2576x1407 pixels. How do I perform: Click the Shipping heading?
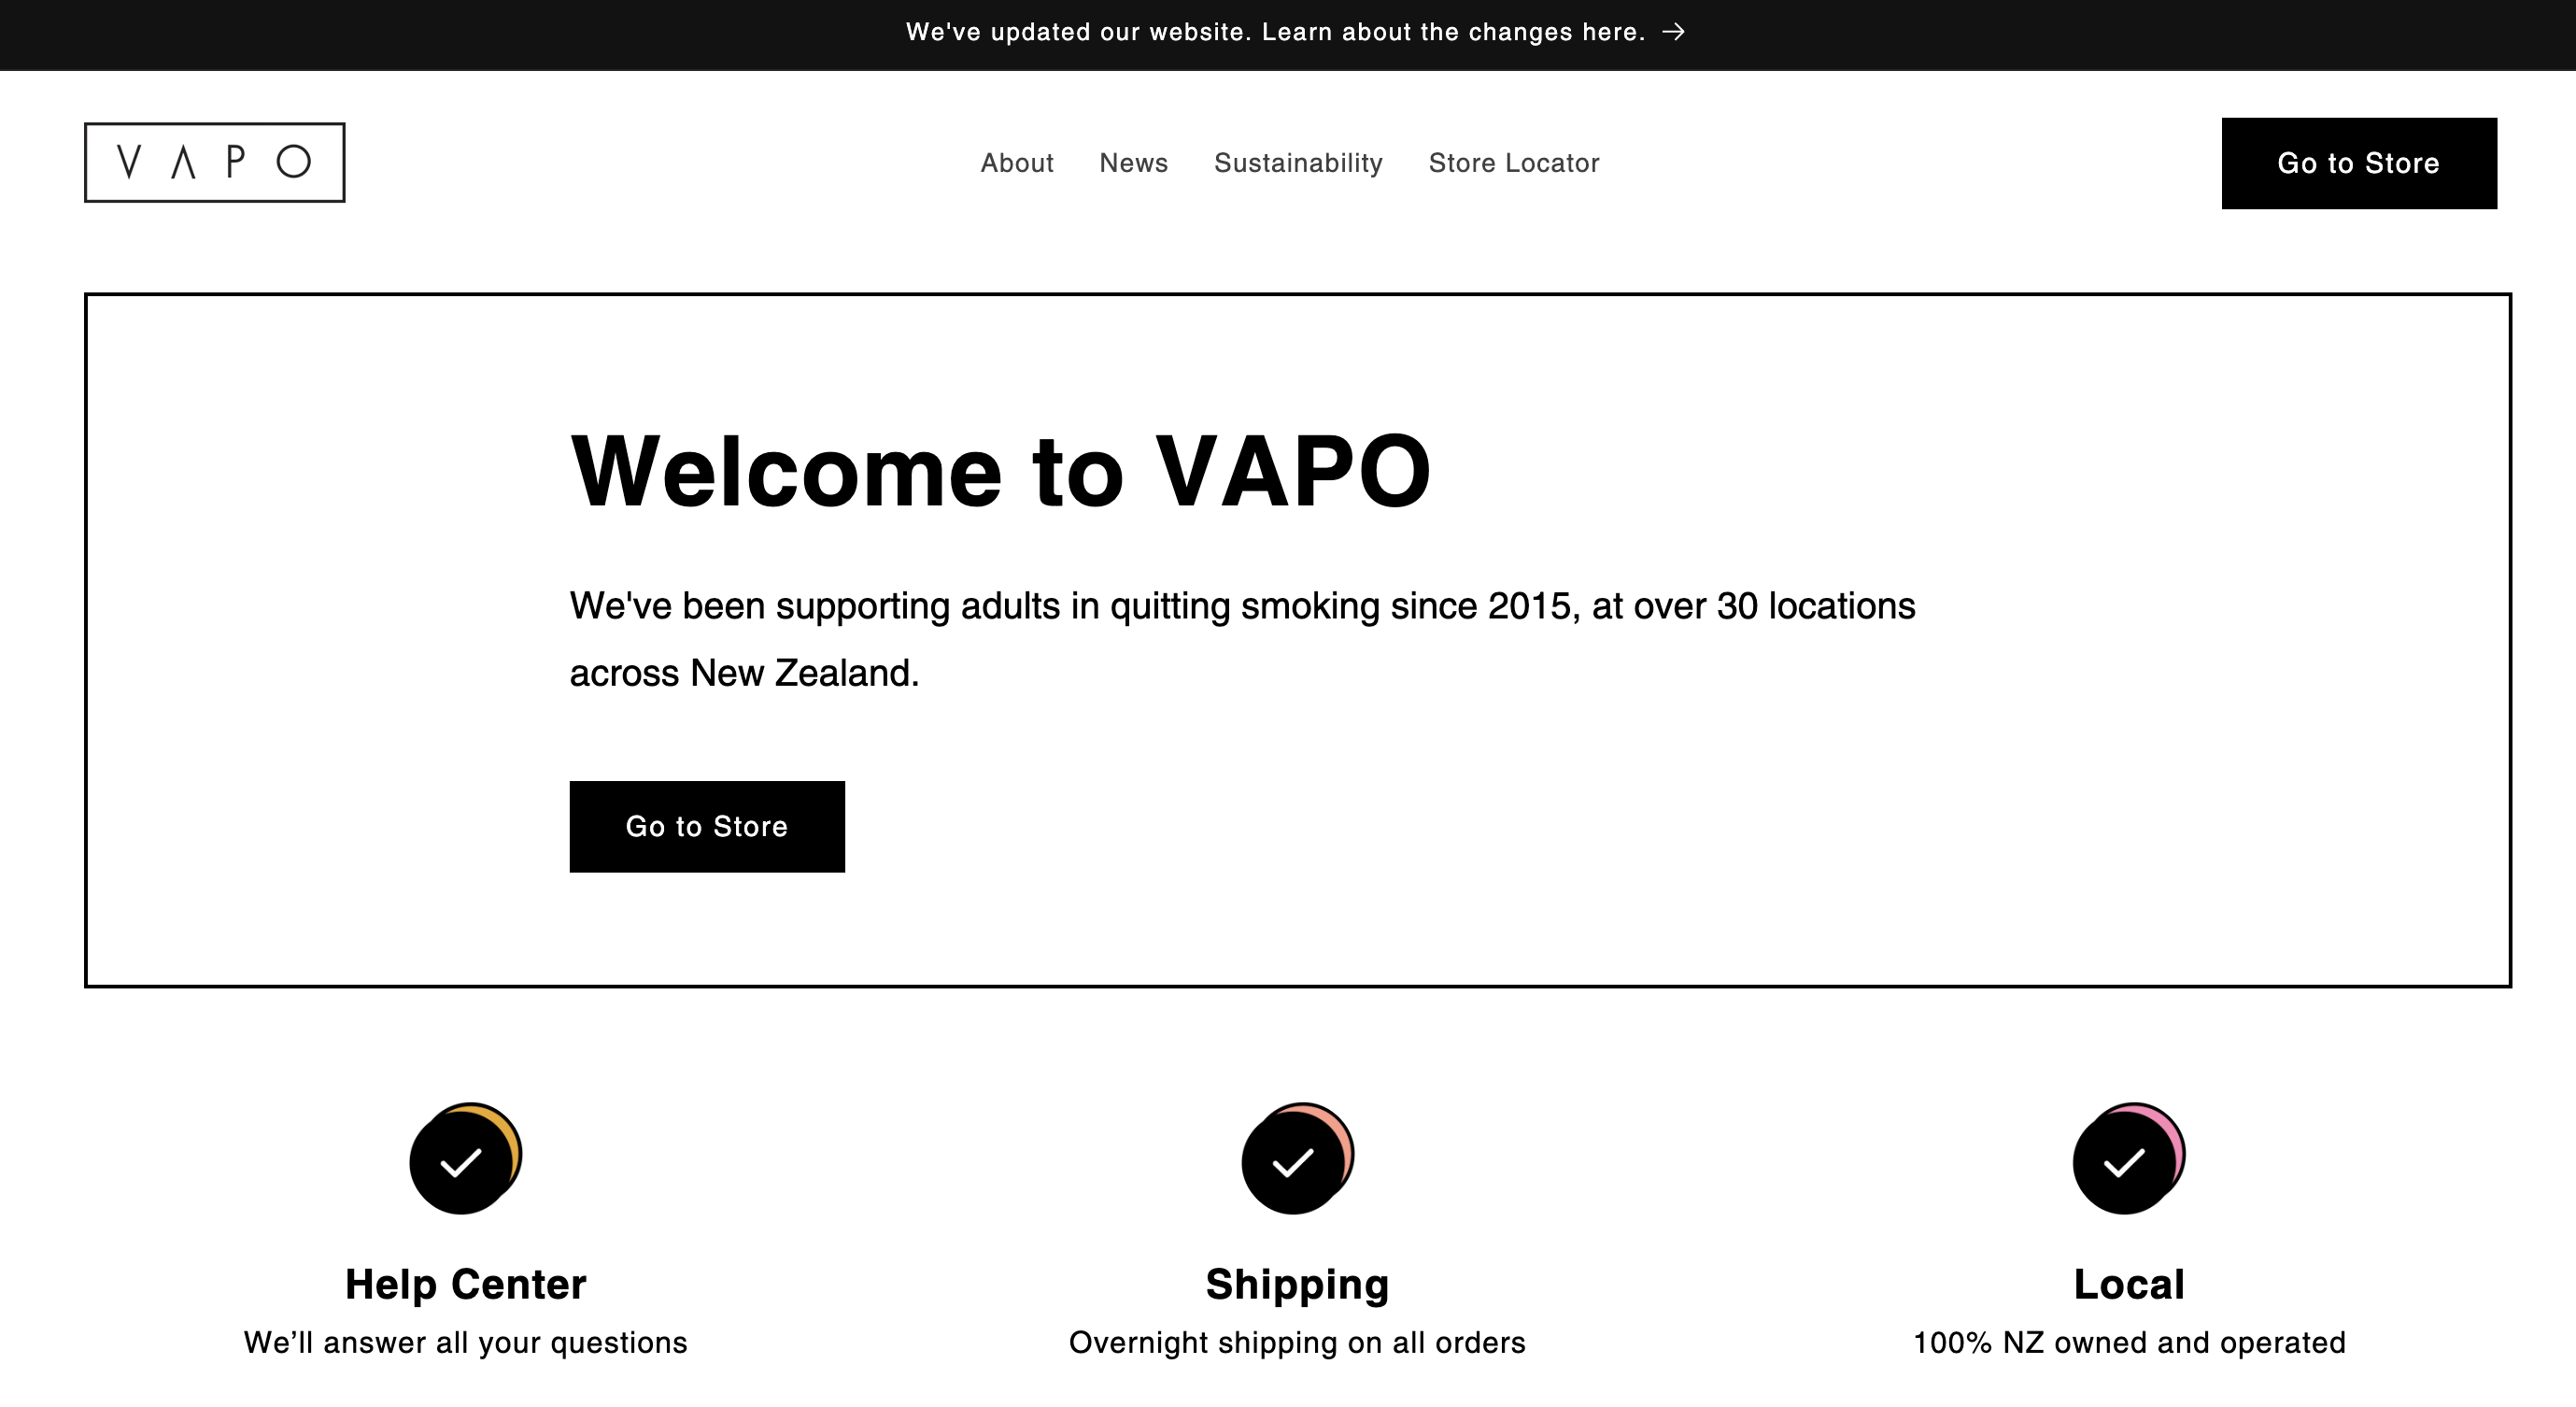click(x=1298, y=1285)
